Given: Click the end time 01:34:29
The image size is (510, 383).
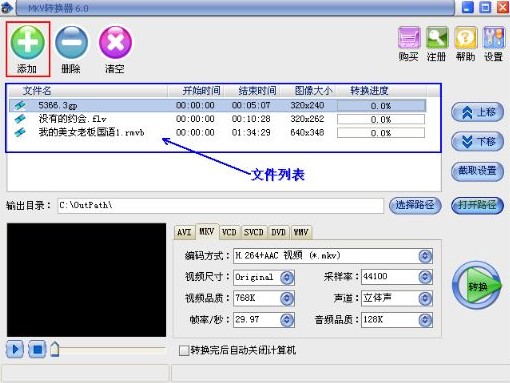Looking at the screenshot, I should click(251, 133).
